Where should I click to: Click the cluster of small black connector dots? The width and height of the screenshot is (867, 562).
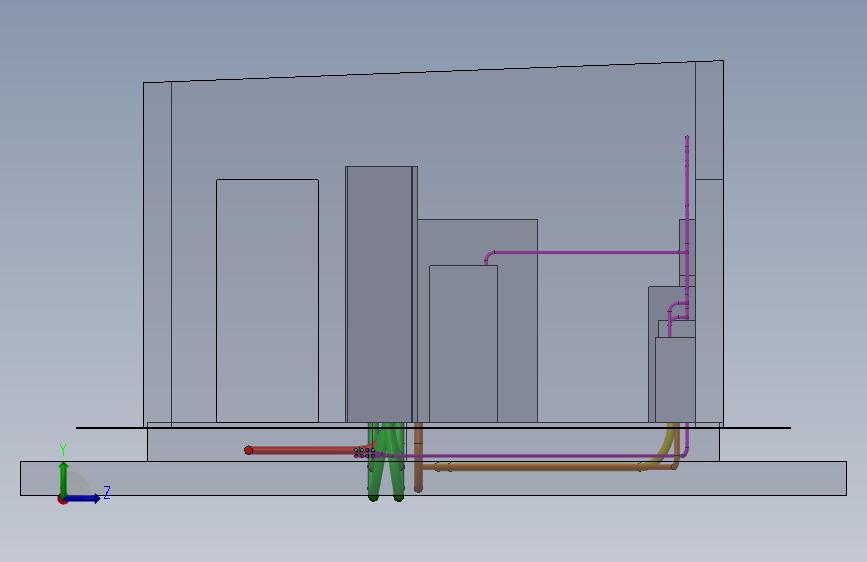364,452
